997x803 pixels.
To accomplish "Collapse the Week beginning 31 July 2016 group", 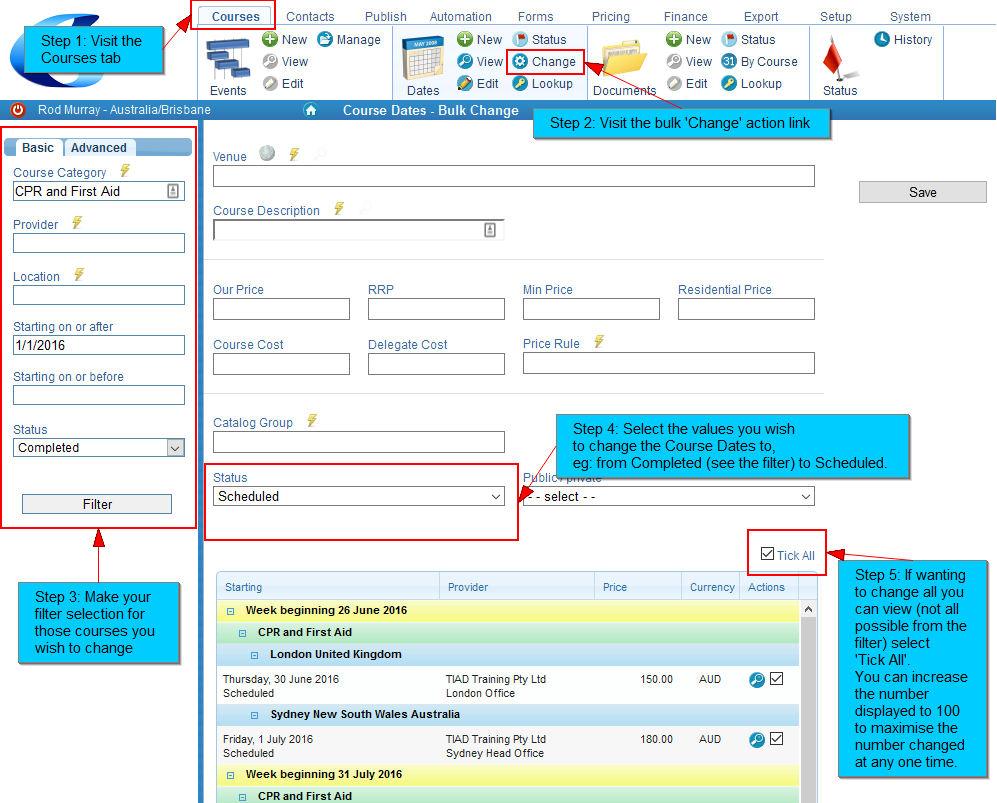I will [x=230, y=775].
